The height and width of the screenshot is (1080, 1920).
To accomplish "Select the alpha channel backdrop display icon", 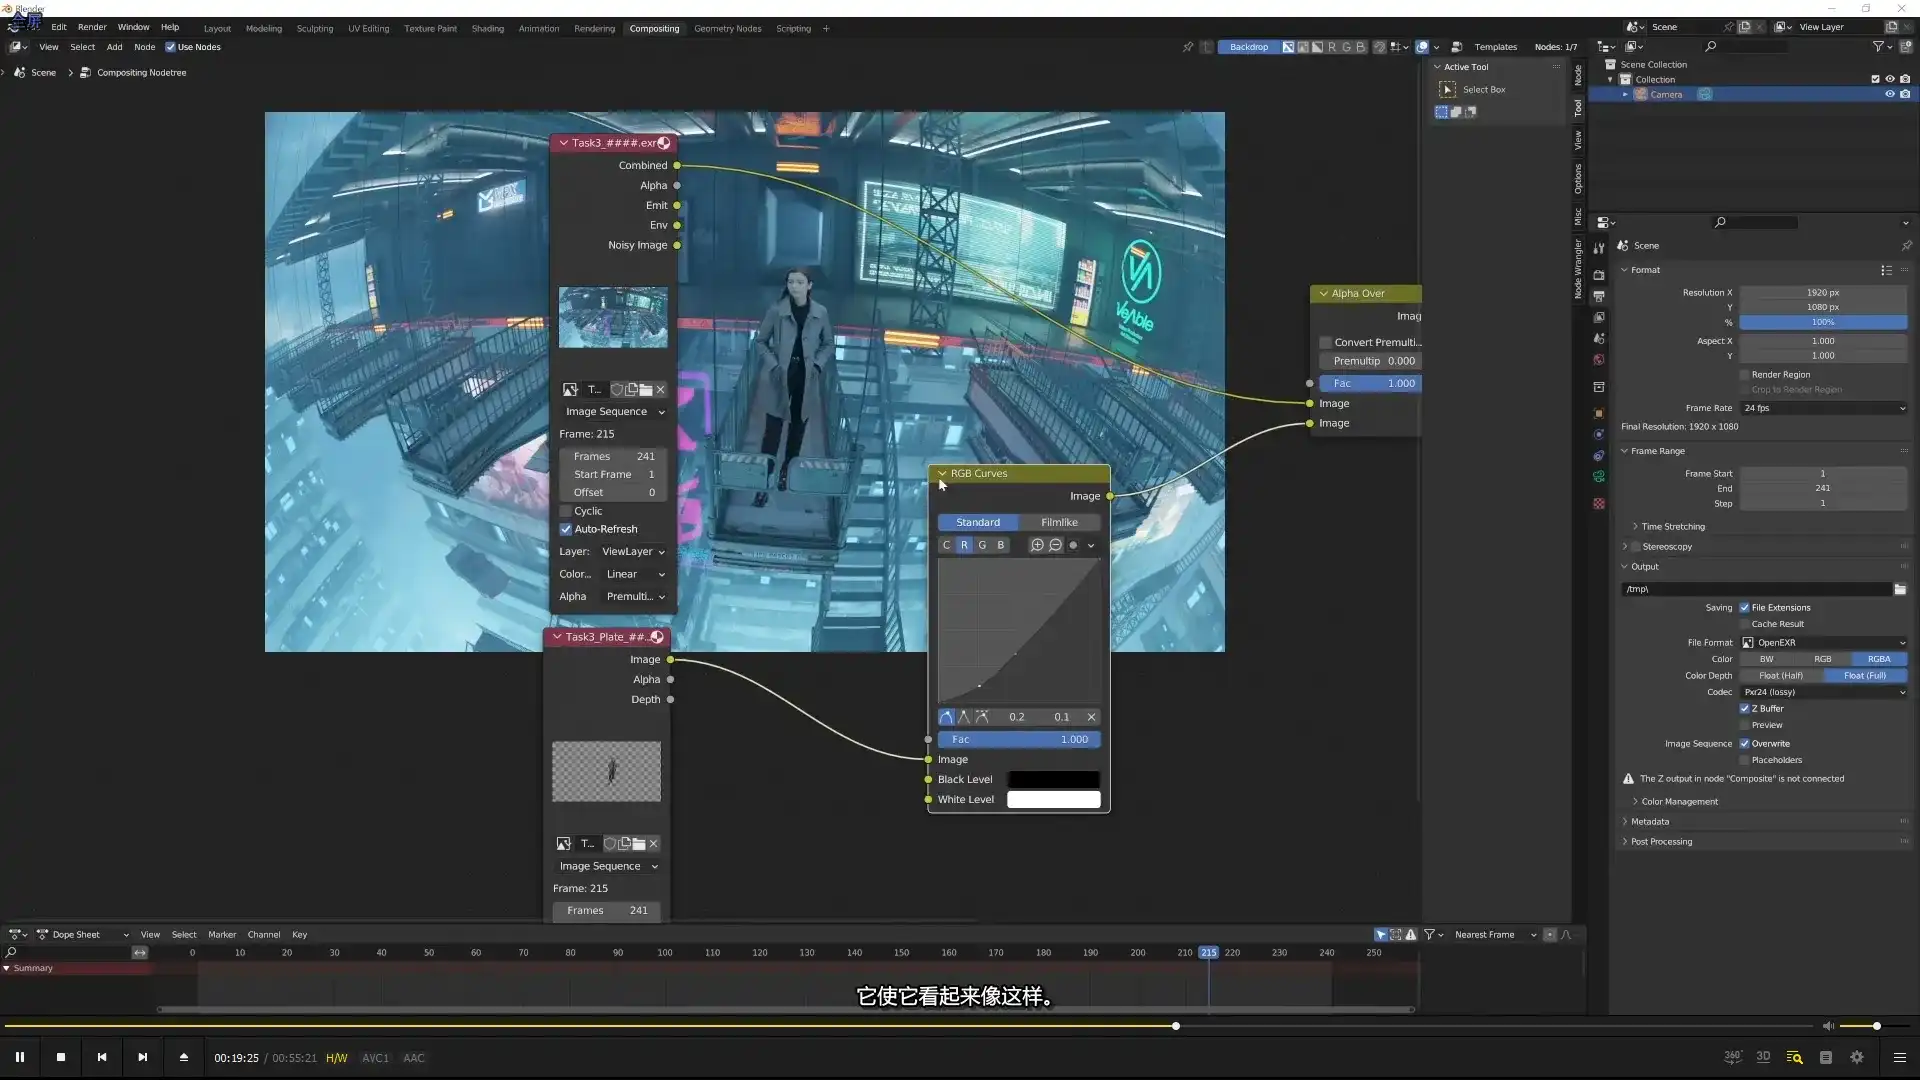I will tap(1317, 46).
